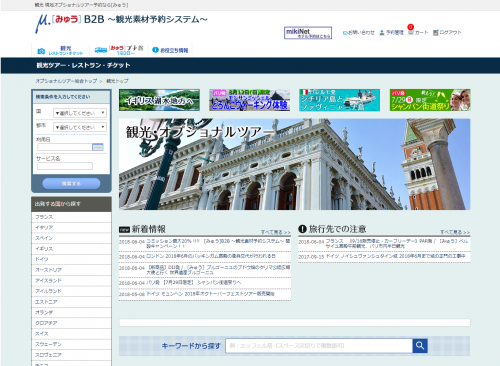Click すべて見る link beside 新着情報
The width and height of the screenshot is (500, 366).
tap(275, 232)
